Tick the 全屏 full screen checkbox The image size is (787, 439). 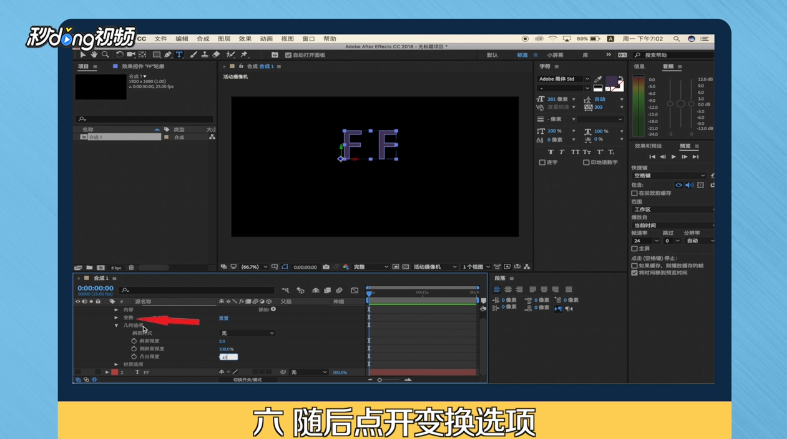[634, 248]
